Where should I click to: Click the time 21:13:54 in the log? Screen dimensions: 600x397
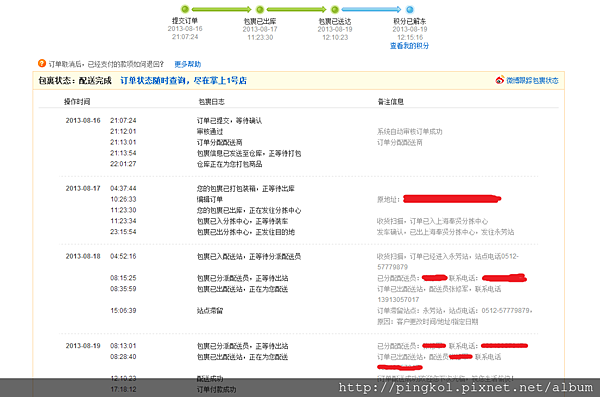(123, 153)
